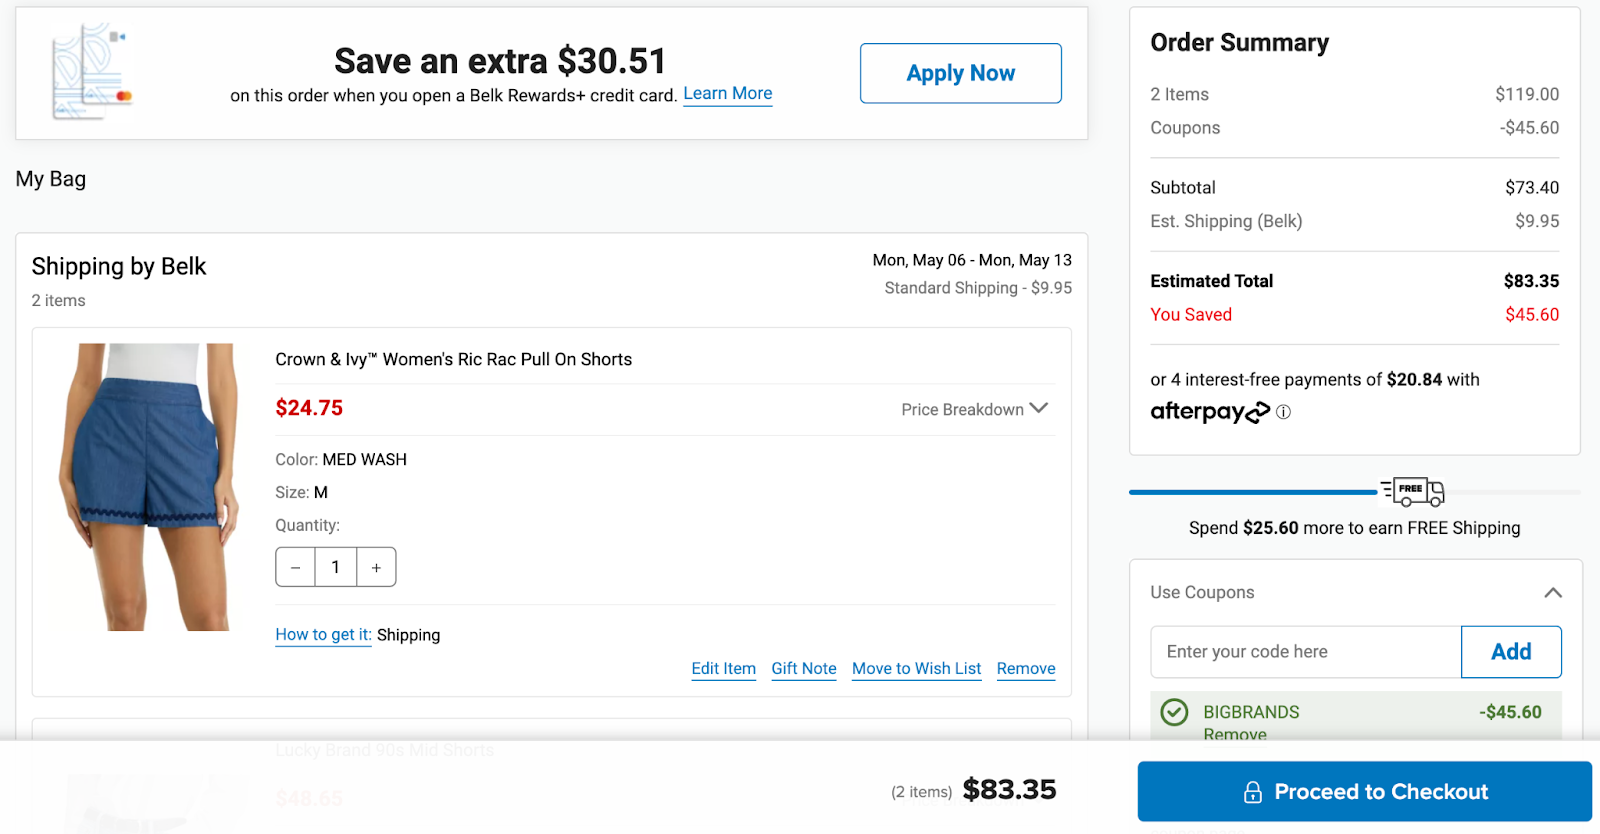Add the entered coupon code
This screenshot has width=1600, height=834.
[1510, 652]
